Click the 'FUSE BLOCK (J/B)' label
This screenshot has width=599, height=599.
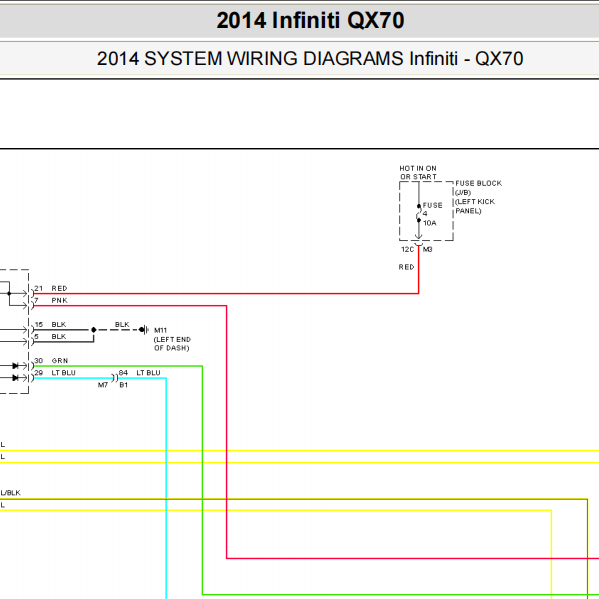tap(478, 188)
